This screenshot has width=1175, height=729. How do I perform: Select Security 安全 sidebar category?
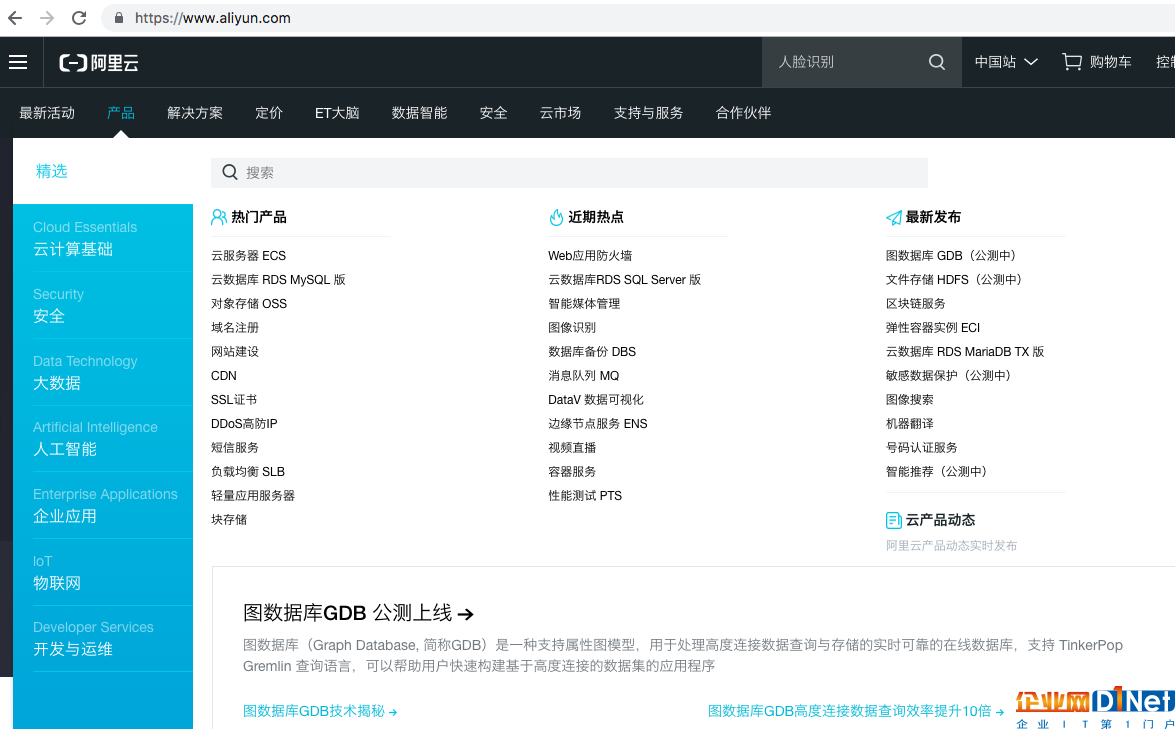[103, 305]
